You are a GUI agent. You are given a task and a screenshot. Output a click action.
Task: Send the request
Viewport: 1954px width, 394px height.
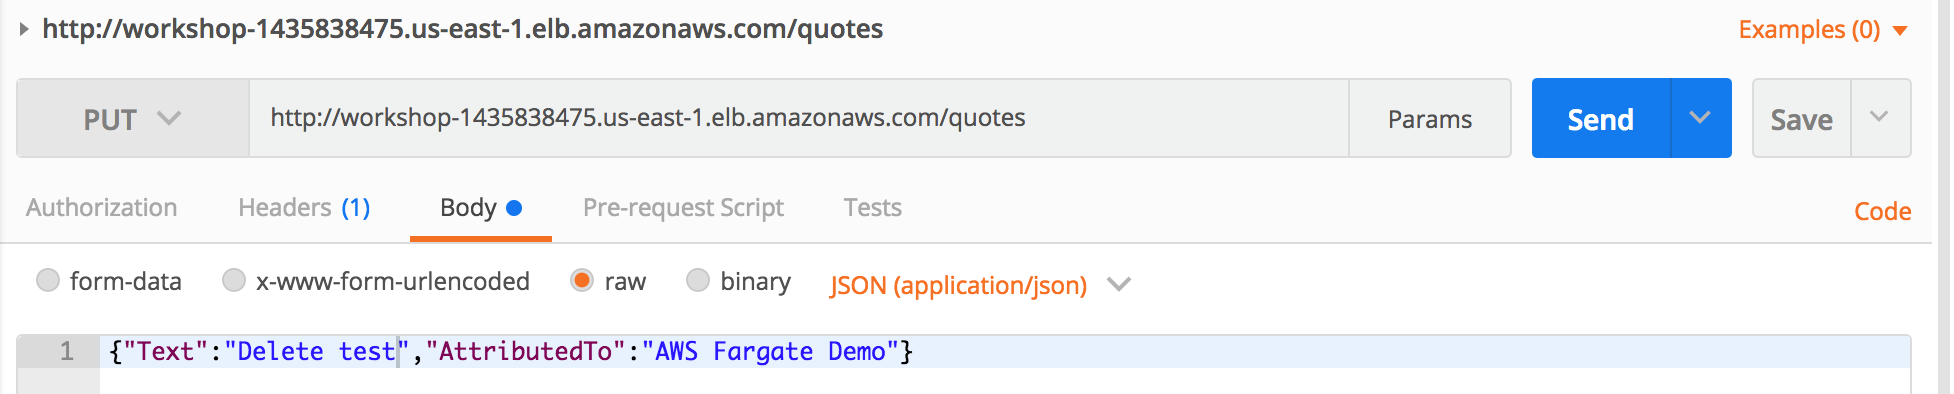[1600, 118]
